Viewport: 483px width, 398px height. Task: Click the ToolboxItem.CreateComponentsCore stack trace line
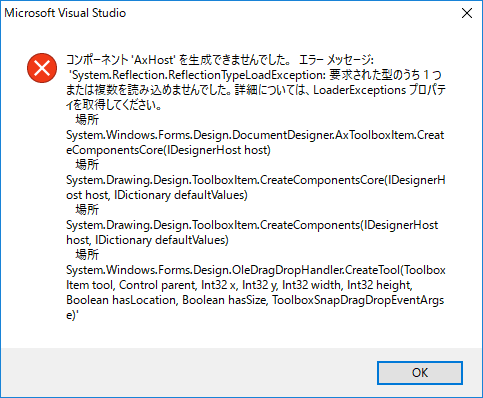(x=256, y=180)
